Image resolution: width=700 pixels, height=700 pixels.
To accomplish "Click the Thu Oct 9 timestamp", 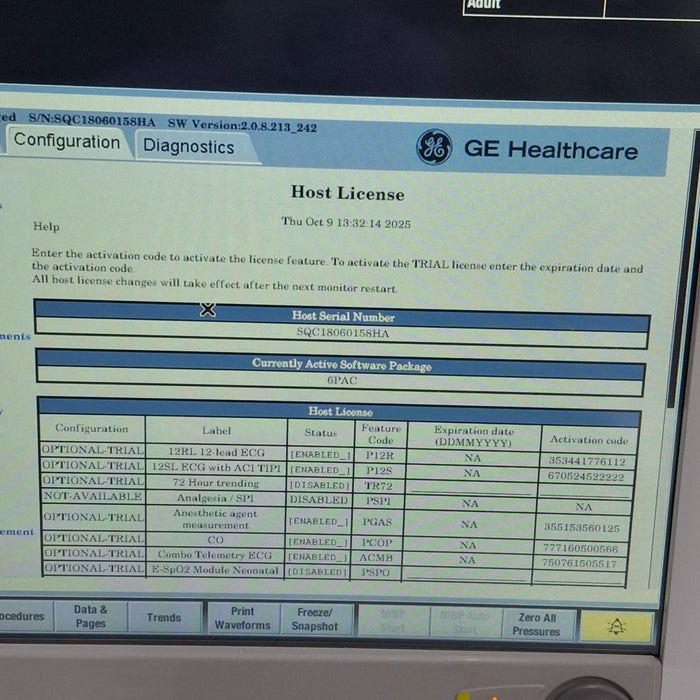I will 346,222.
